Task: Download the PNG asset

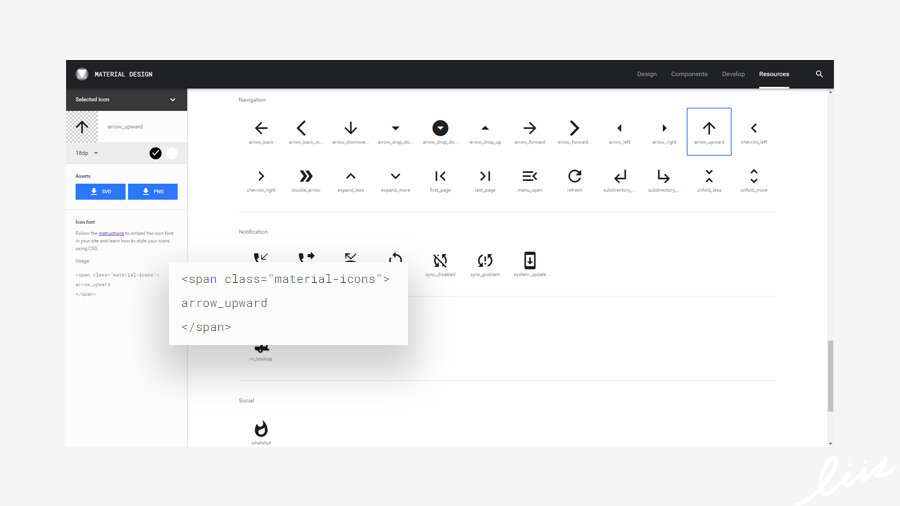Action: [153, 192]
